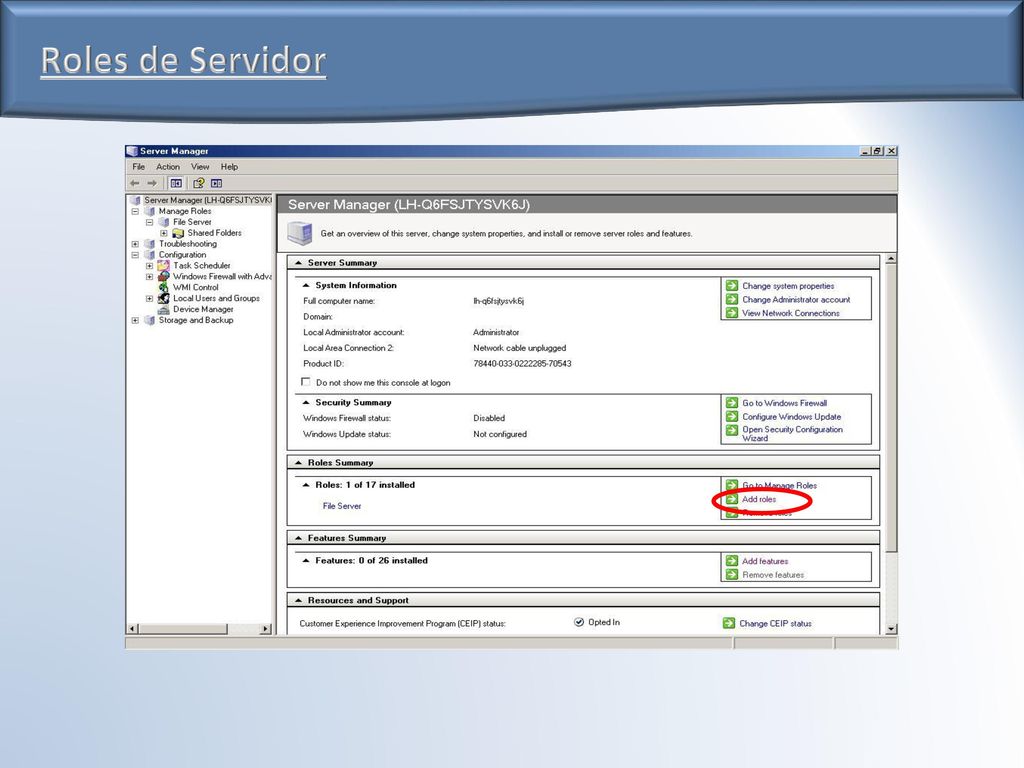Open the Action menu
Viewport: 1024px width, 768px height.
coord(168,167)
